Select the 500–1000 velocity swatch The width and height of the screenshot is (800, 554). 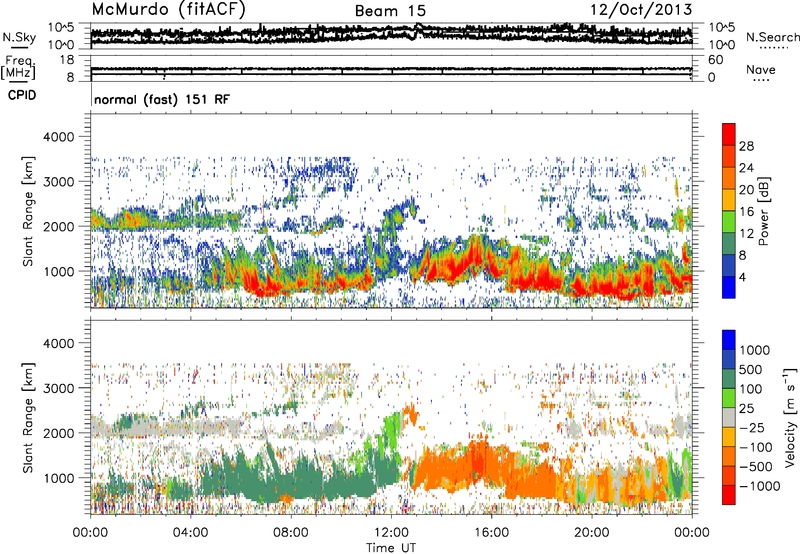pos(729,359)
